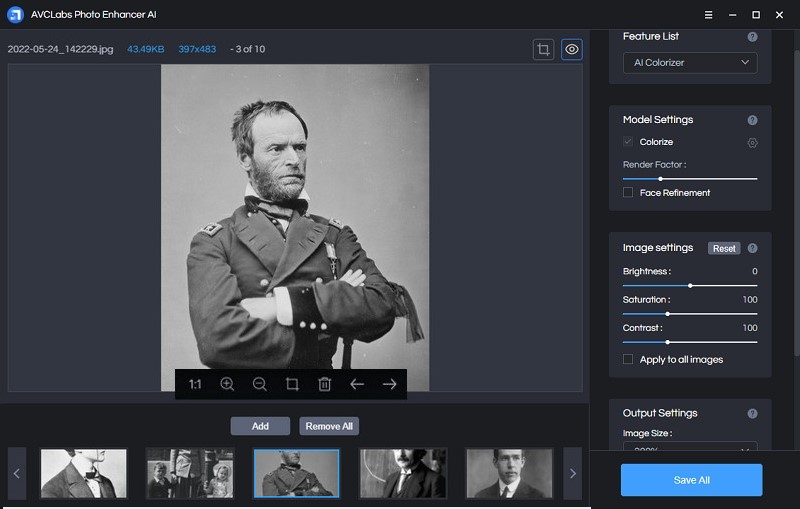Select the crop icon above the preview

tap(543, 49)
